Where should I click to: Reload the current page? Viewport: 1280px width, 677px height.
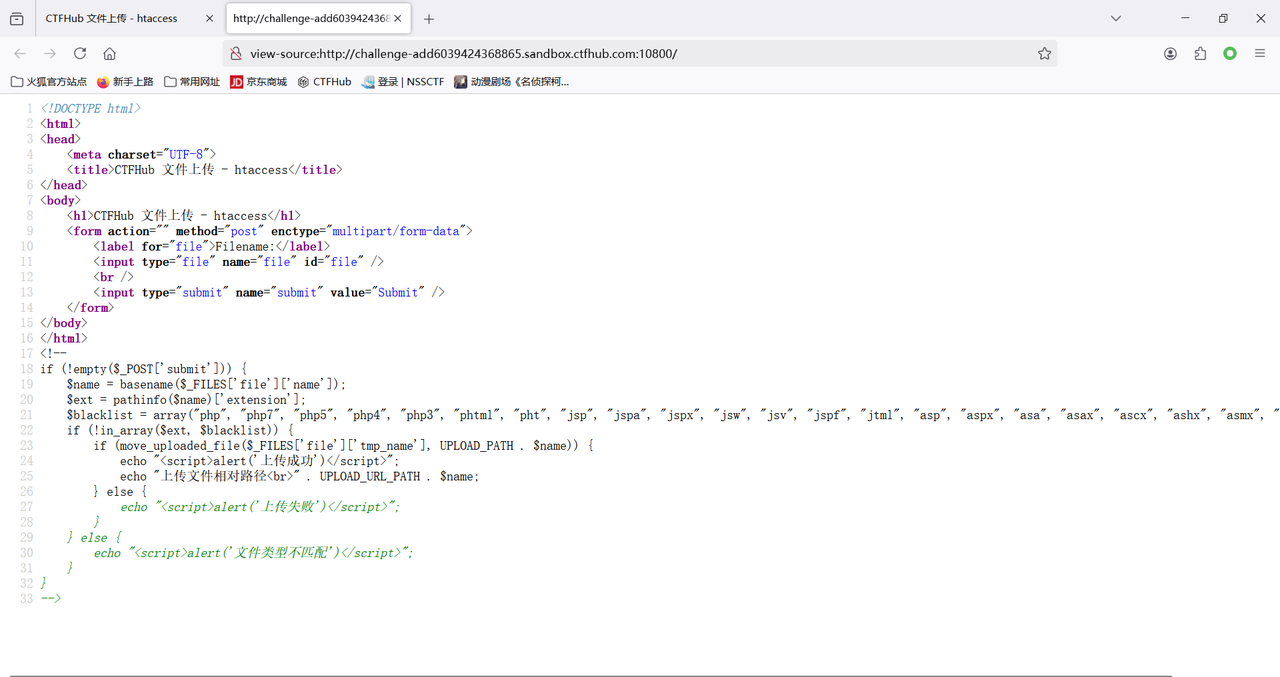click(80, 54)
